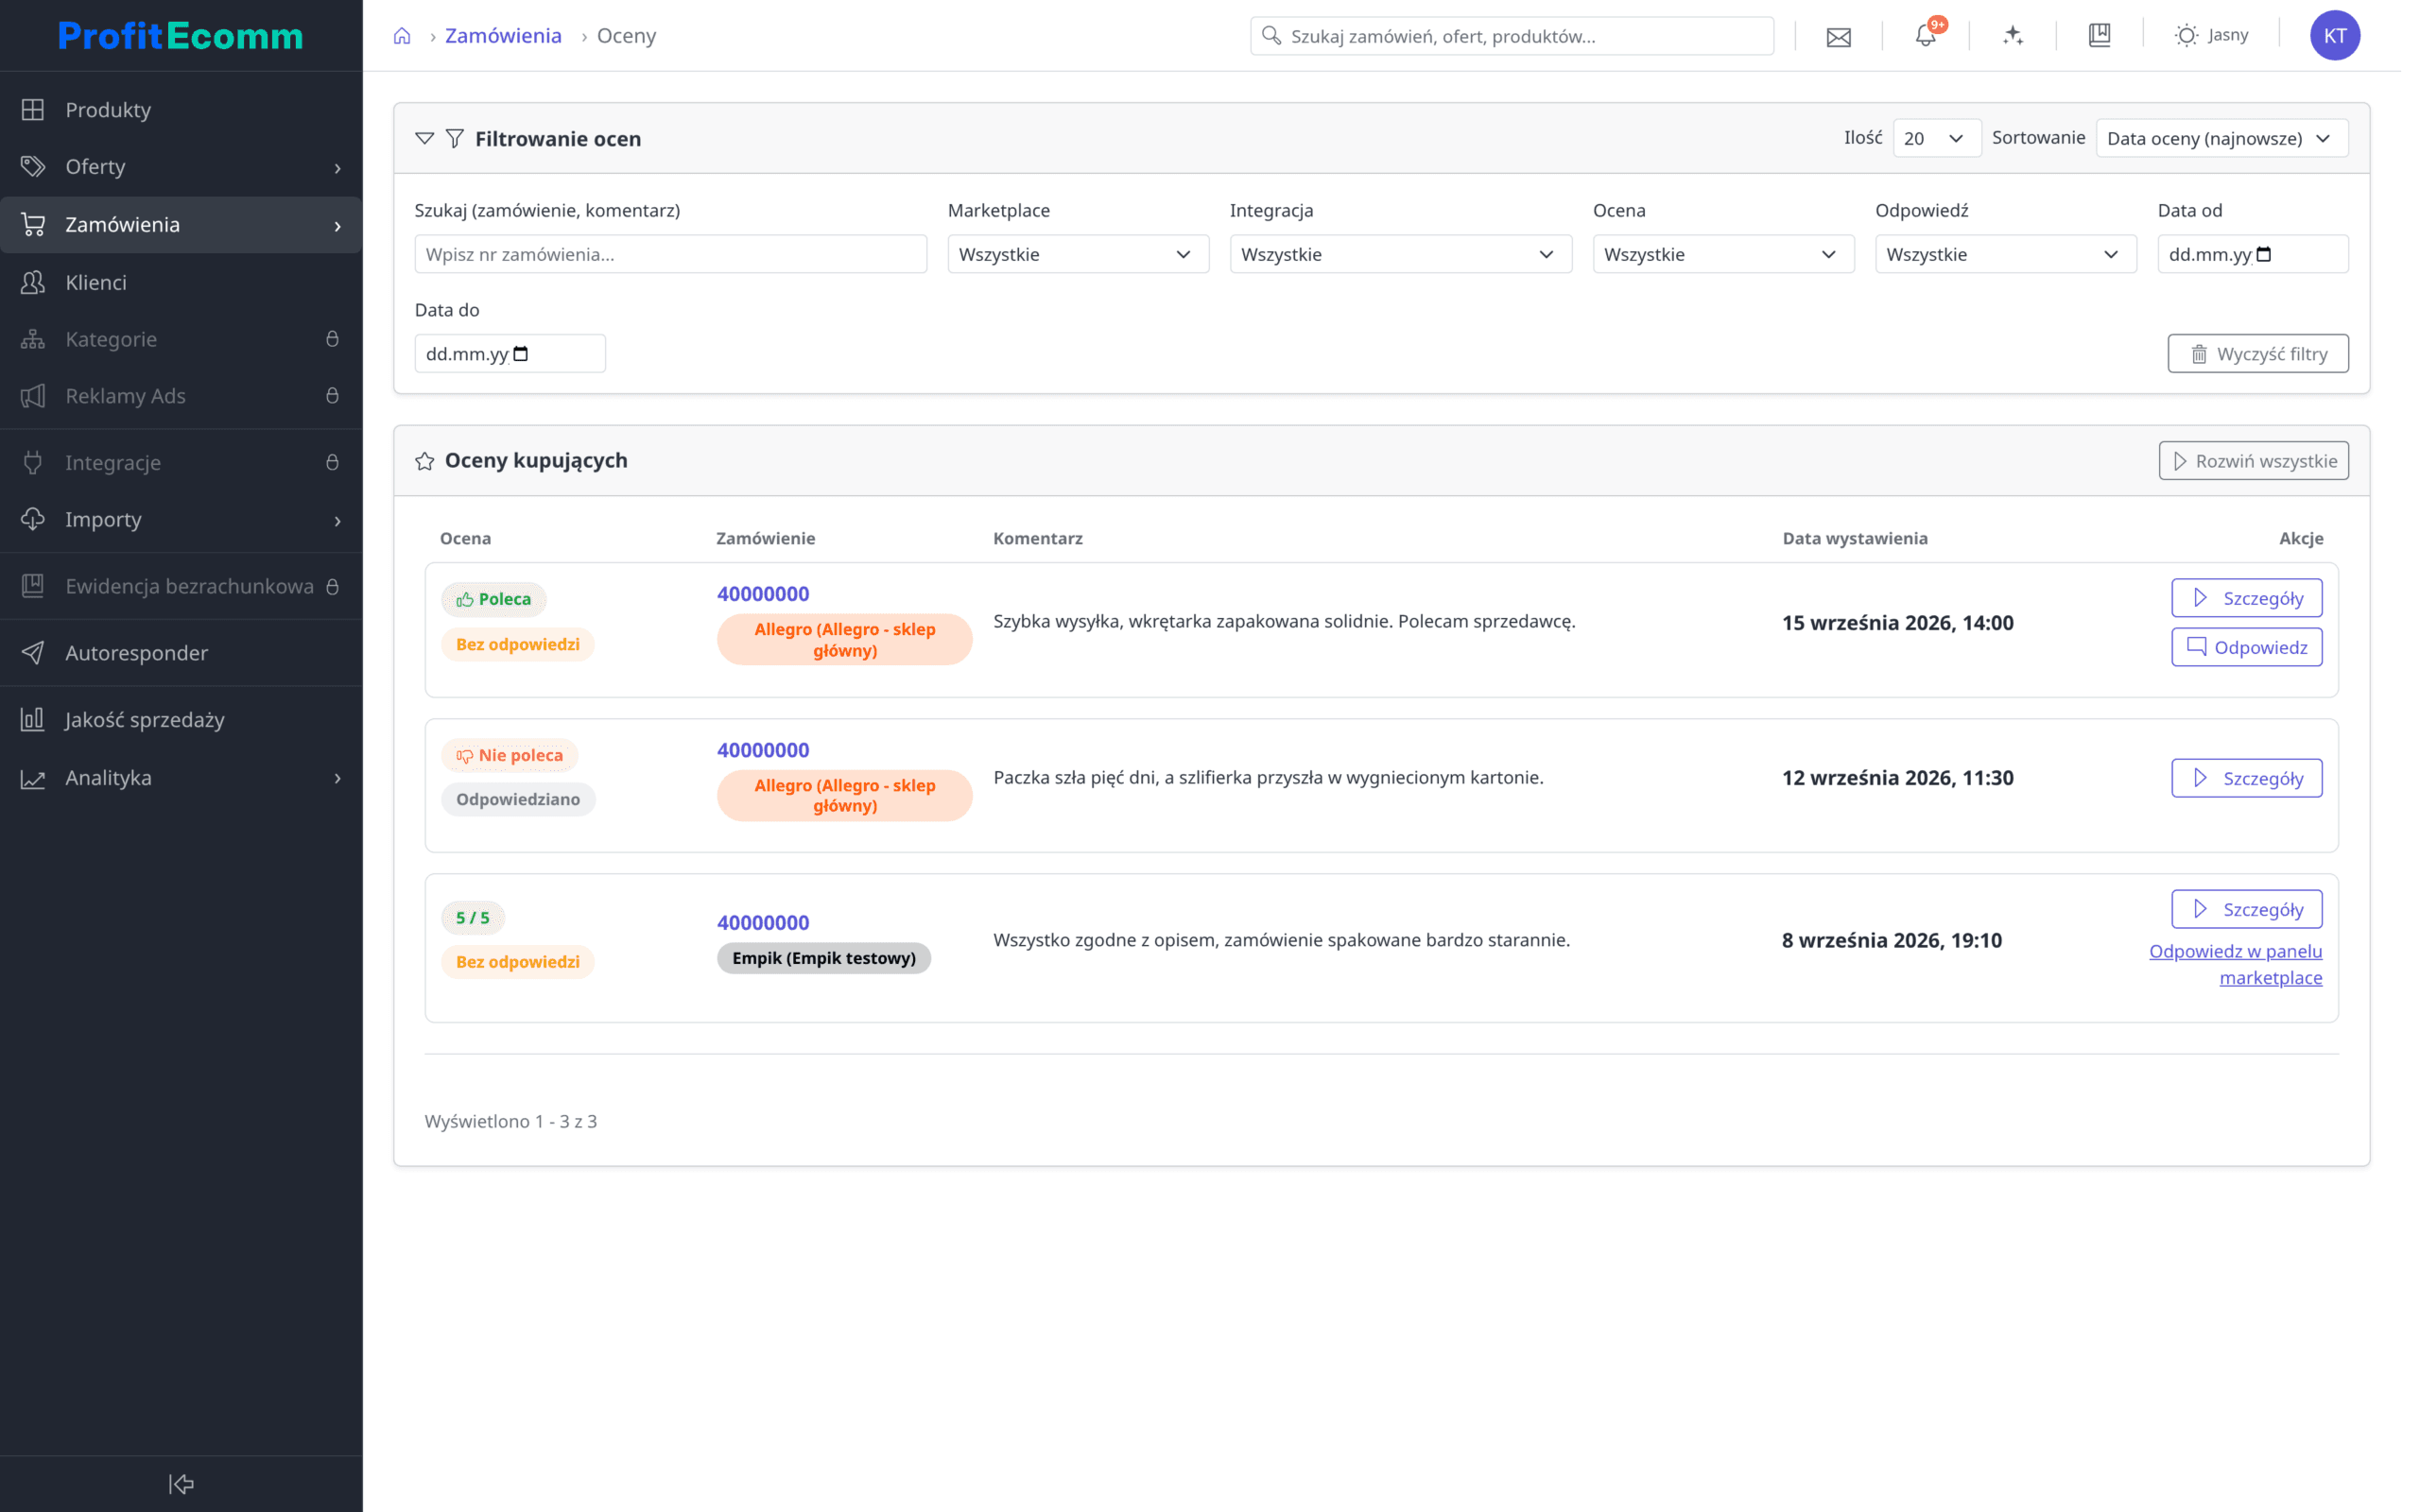
Task: Expand the Oferty sidebar menu
Action: (181, 167)
